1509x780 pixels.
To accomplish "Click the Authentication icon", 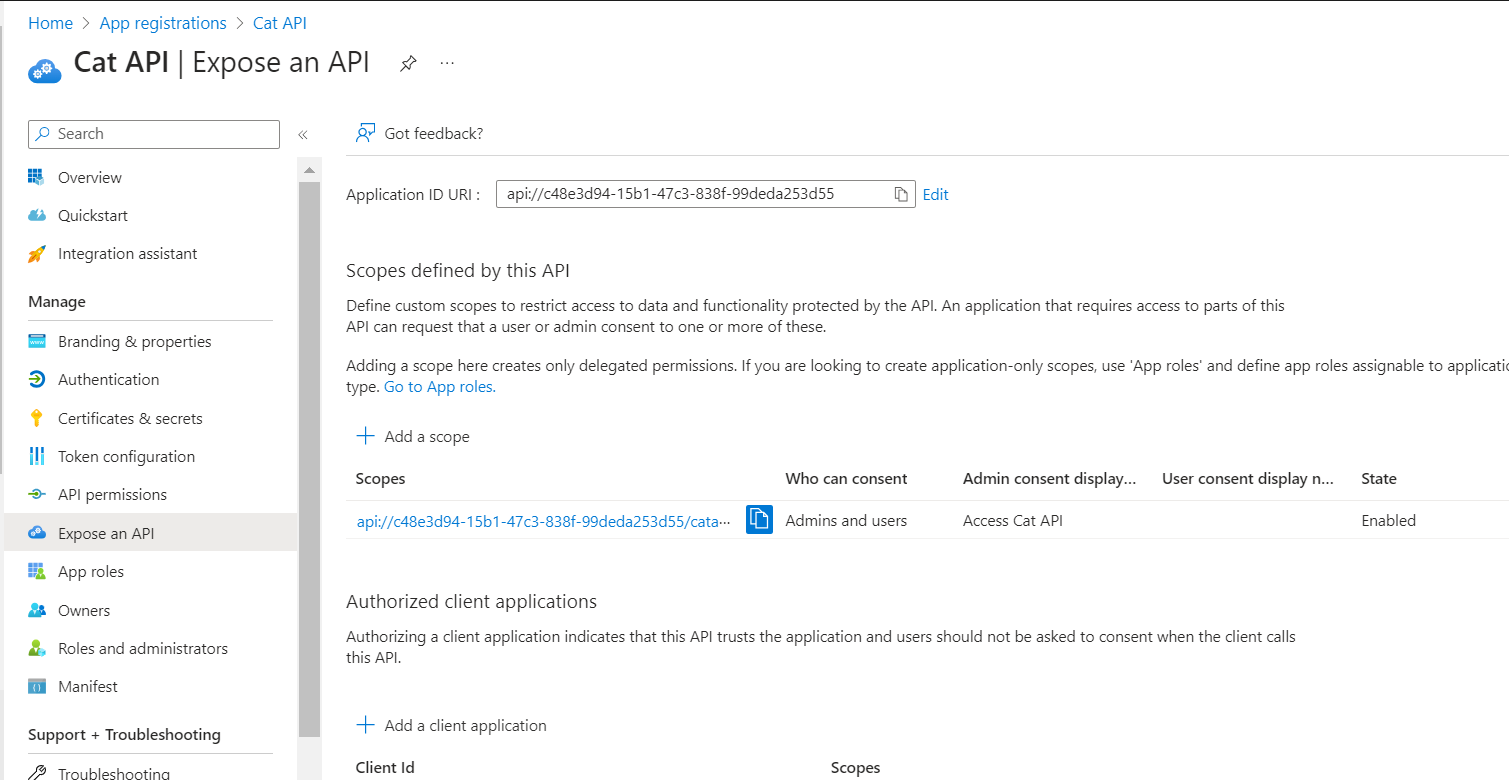I will pyautogui.click(x=37, y=380).
